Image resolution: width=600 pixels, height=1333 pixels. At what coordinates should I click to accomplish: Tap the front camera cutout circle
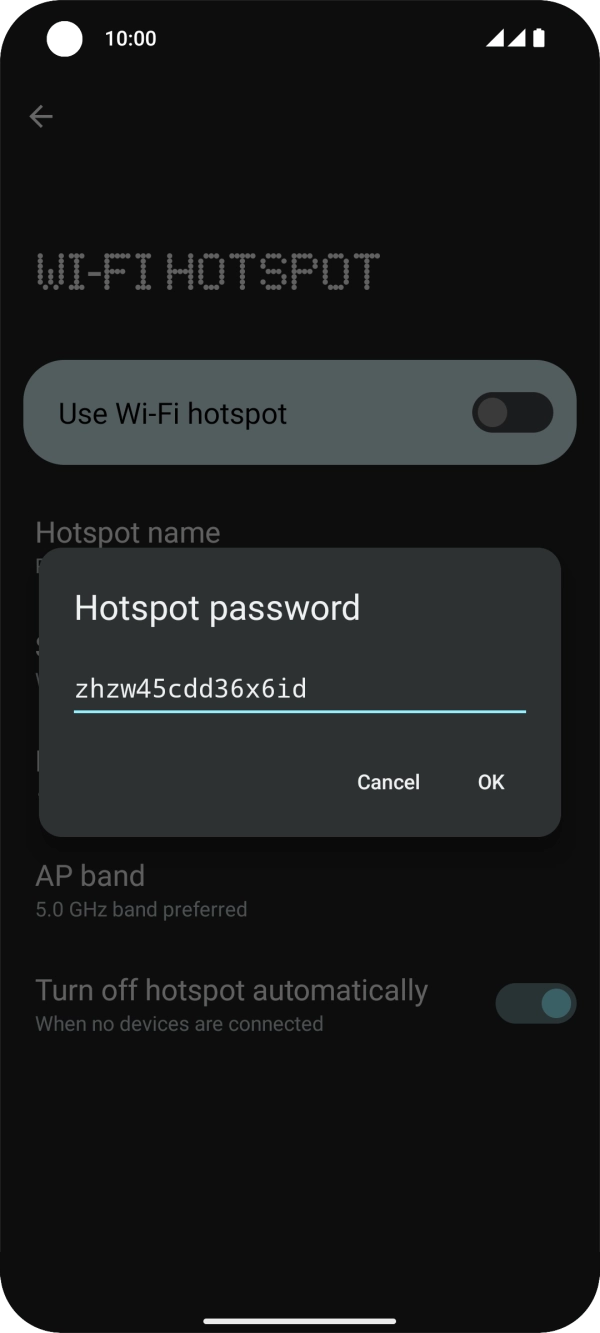[65, 39]
